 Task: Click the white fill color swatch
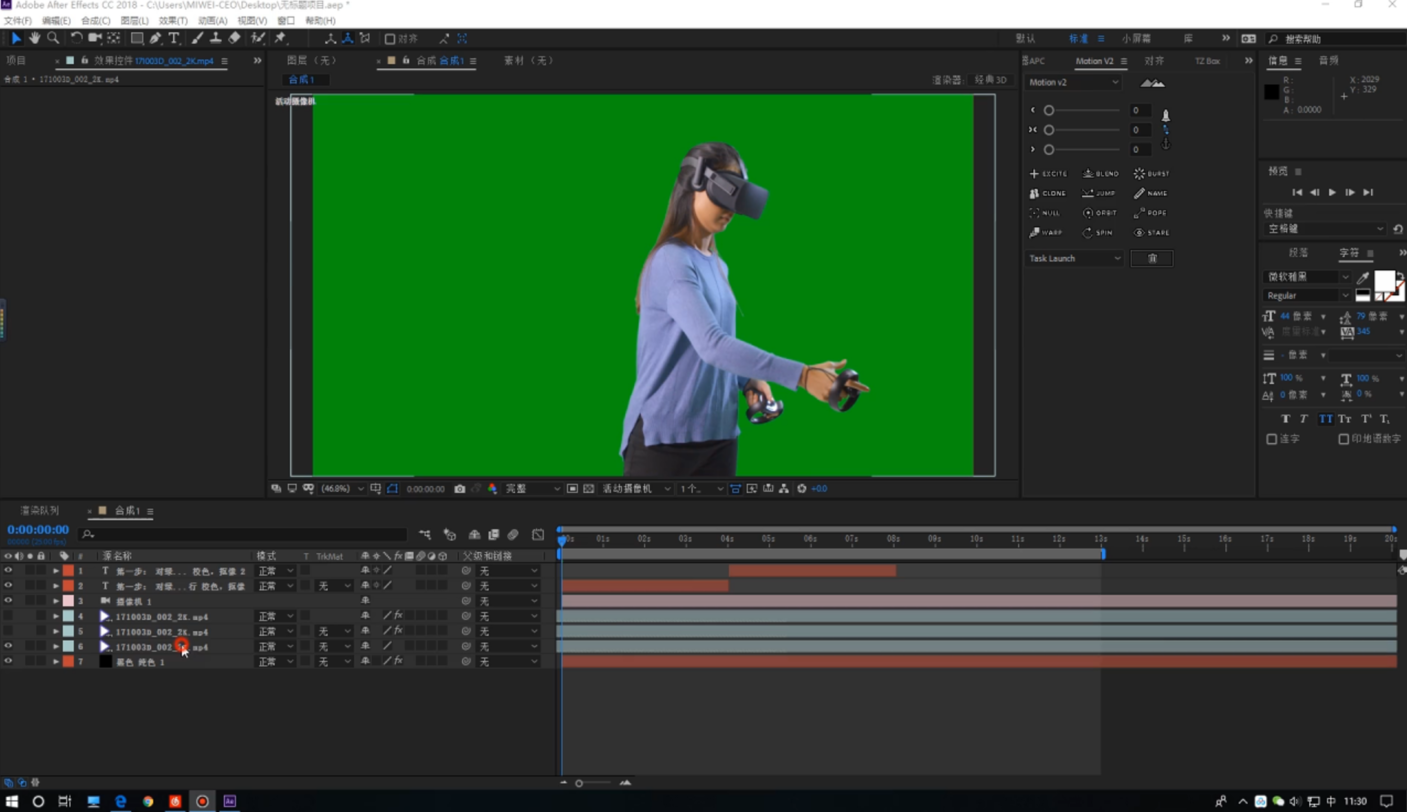point(1384,280)
